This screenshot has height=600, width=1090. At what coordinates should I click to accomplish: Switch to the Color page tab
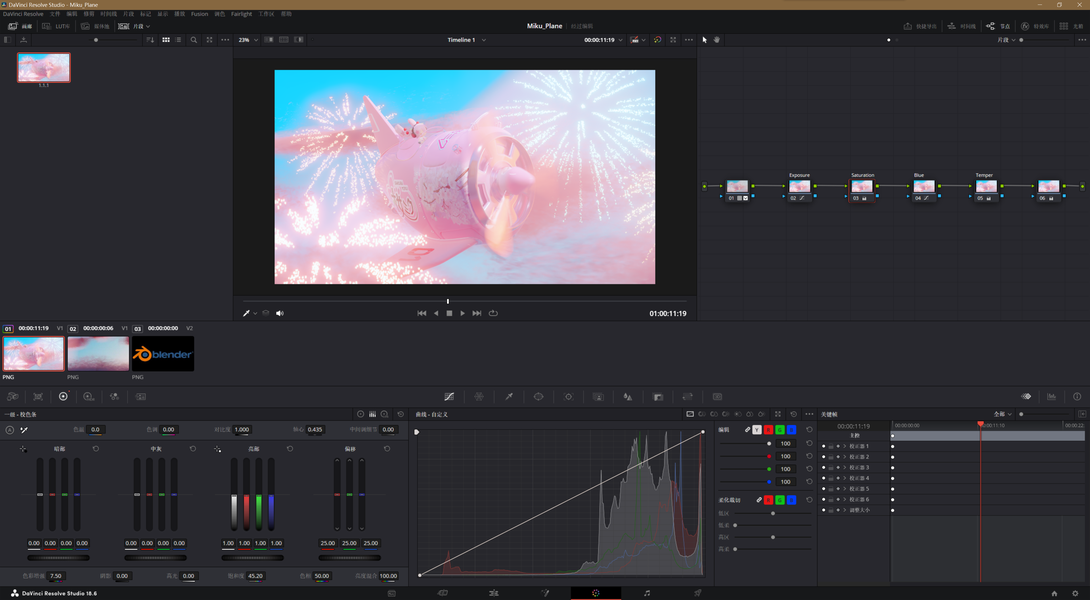click(596, 593)
